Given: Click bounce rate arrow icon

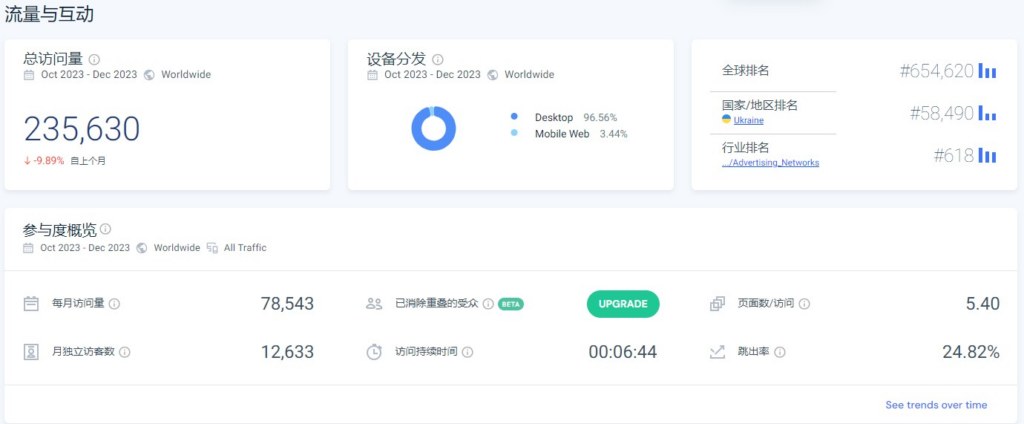Looking at the screenshot, I should 717,352.
